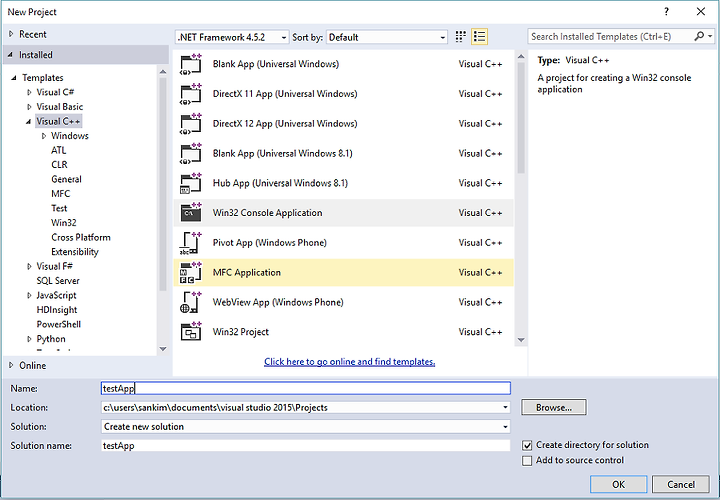Click the Blank App (Universal Windows) template icon
The image size is (720, 500).
(191, 64)
